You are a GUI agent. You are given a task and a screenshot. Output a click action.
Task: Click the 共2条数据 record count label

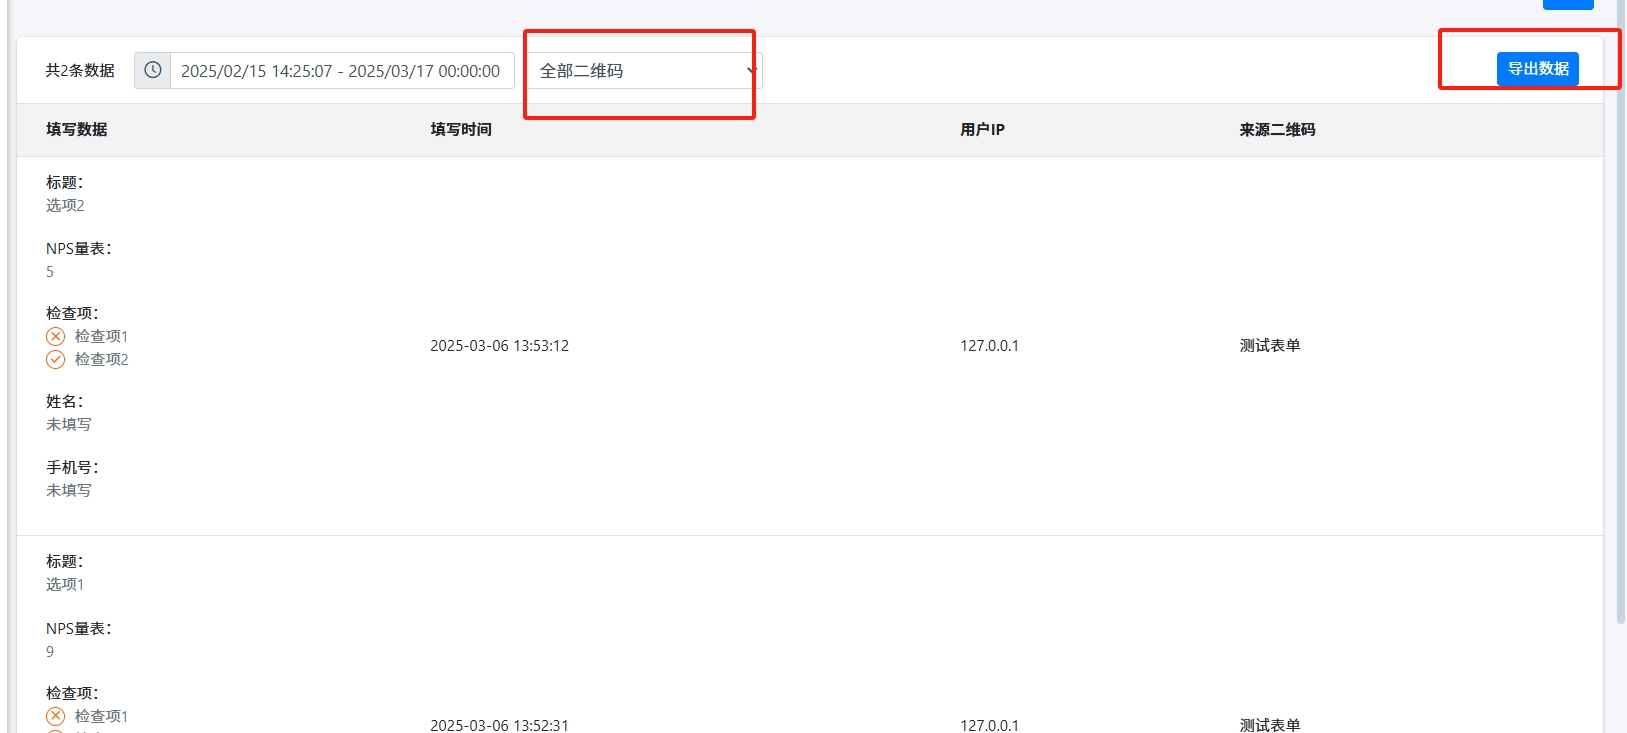tap(80, 71)
